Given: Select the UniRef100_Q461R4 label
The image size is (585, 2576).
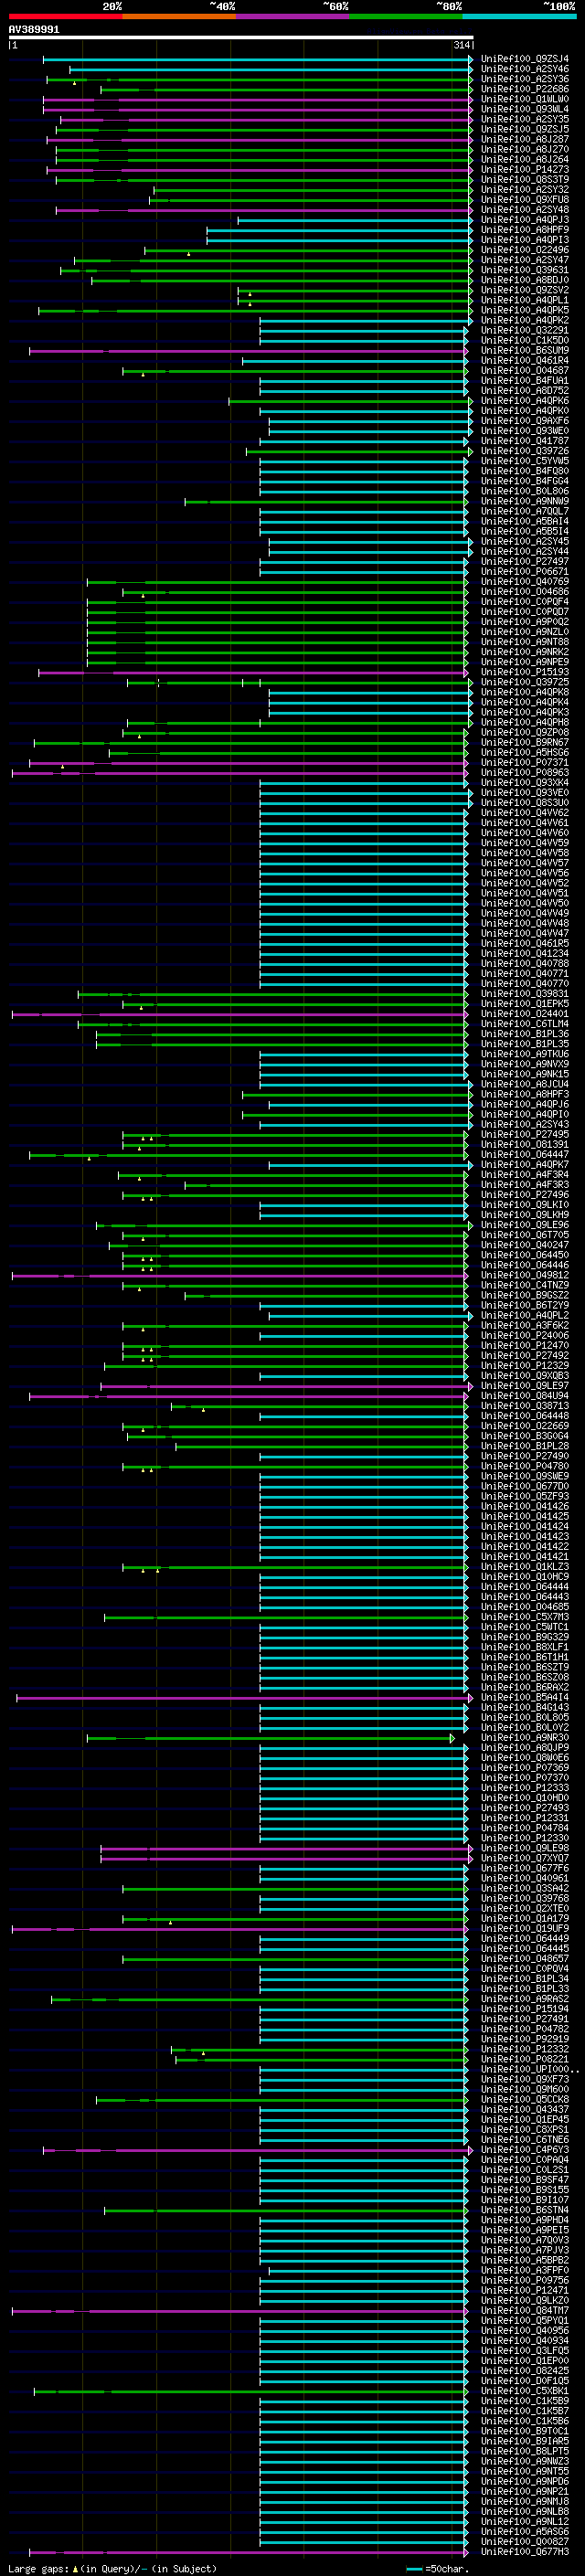Looking at the screenshot, I should pyautogui.click(x=525, y=360).
